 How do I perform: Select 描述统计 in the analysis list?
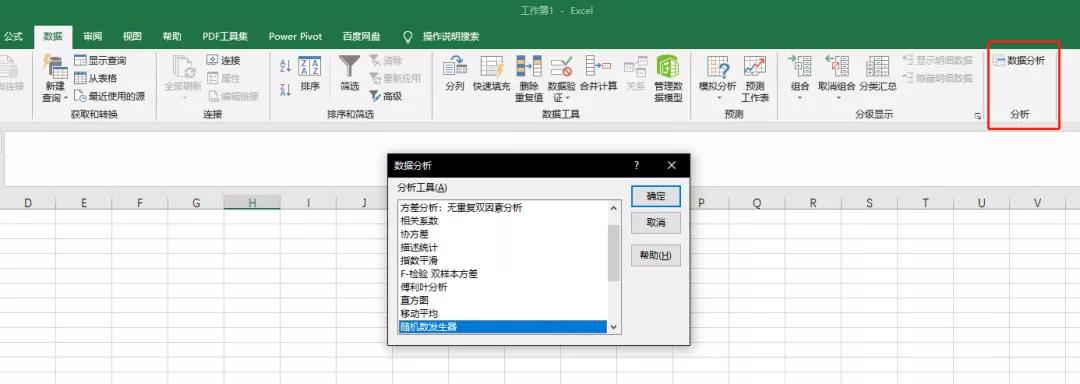[503, 247]
